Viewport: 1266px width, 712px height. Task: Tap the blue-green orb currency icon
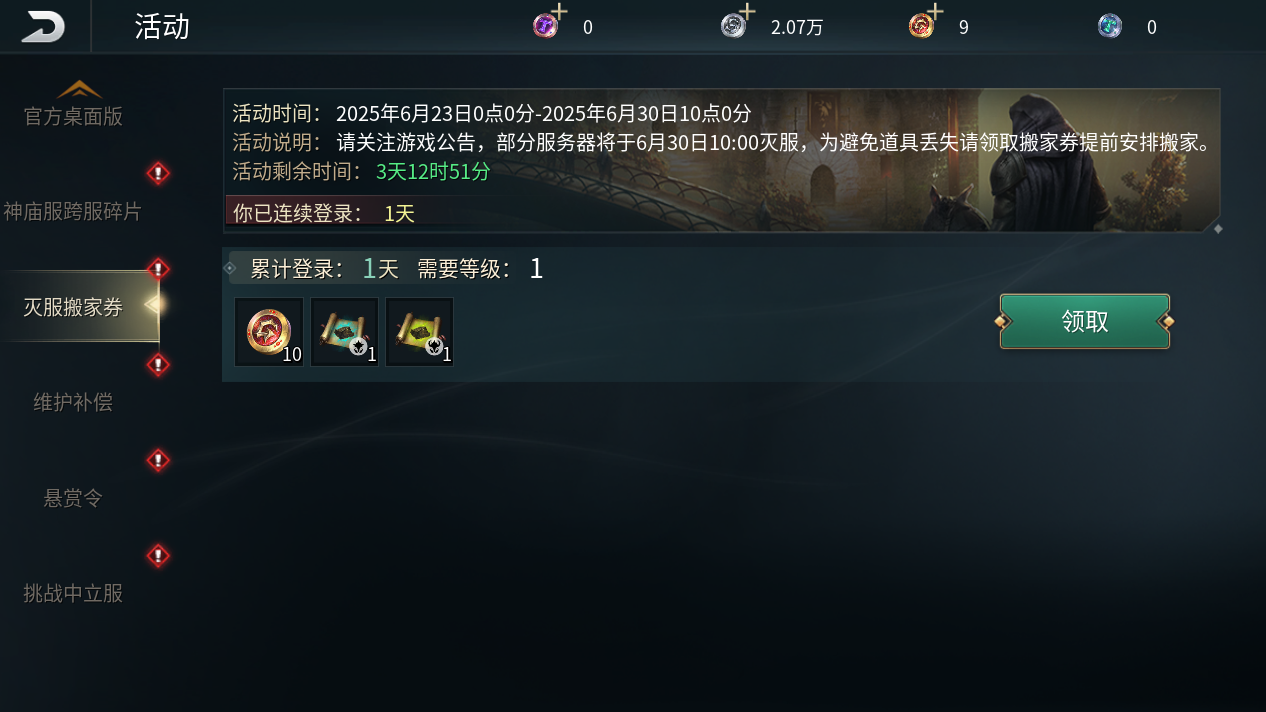tap(1110, 26)
